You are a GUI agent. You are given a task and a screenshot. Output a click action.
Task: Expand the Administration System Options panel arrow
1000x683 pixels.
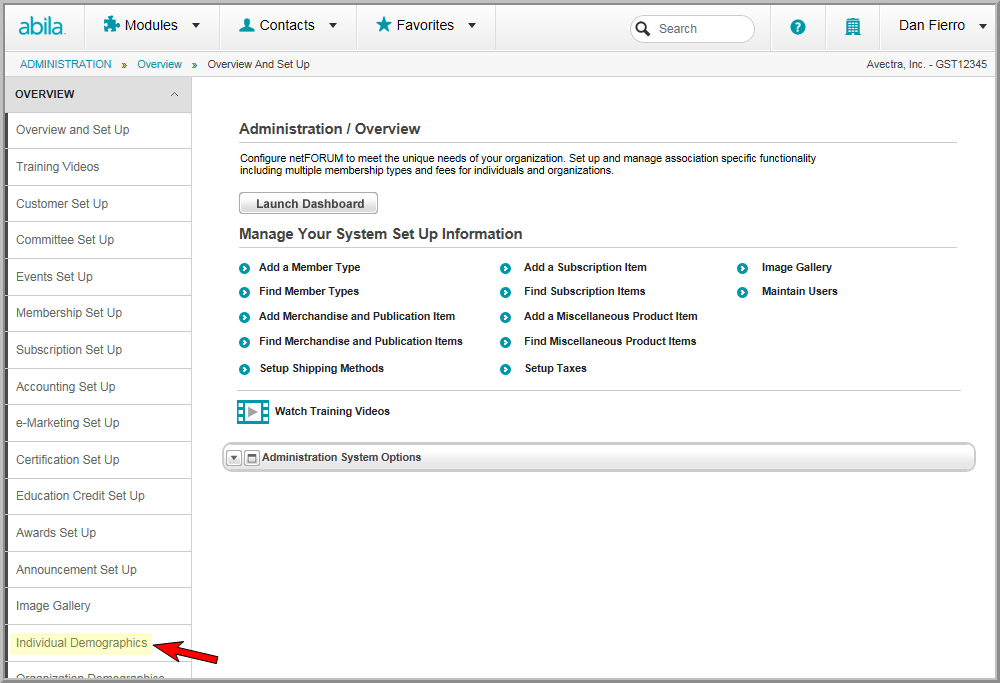click(234, 458)
